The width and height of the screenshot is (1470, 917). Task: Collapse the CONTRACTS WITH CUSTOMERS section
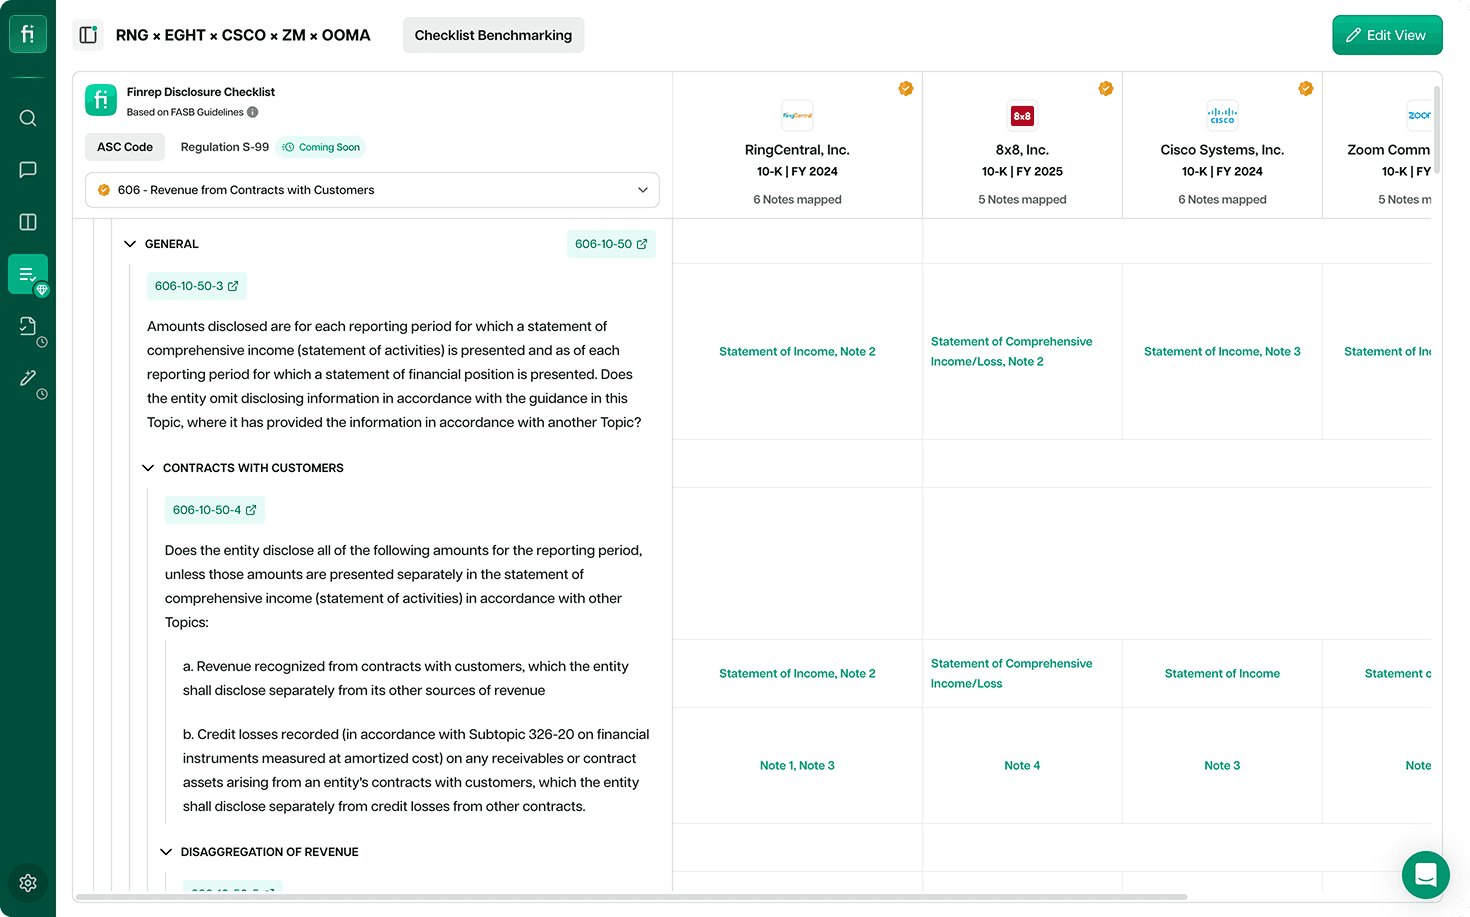click(148, 468)
